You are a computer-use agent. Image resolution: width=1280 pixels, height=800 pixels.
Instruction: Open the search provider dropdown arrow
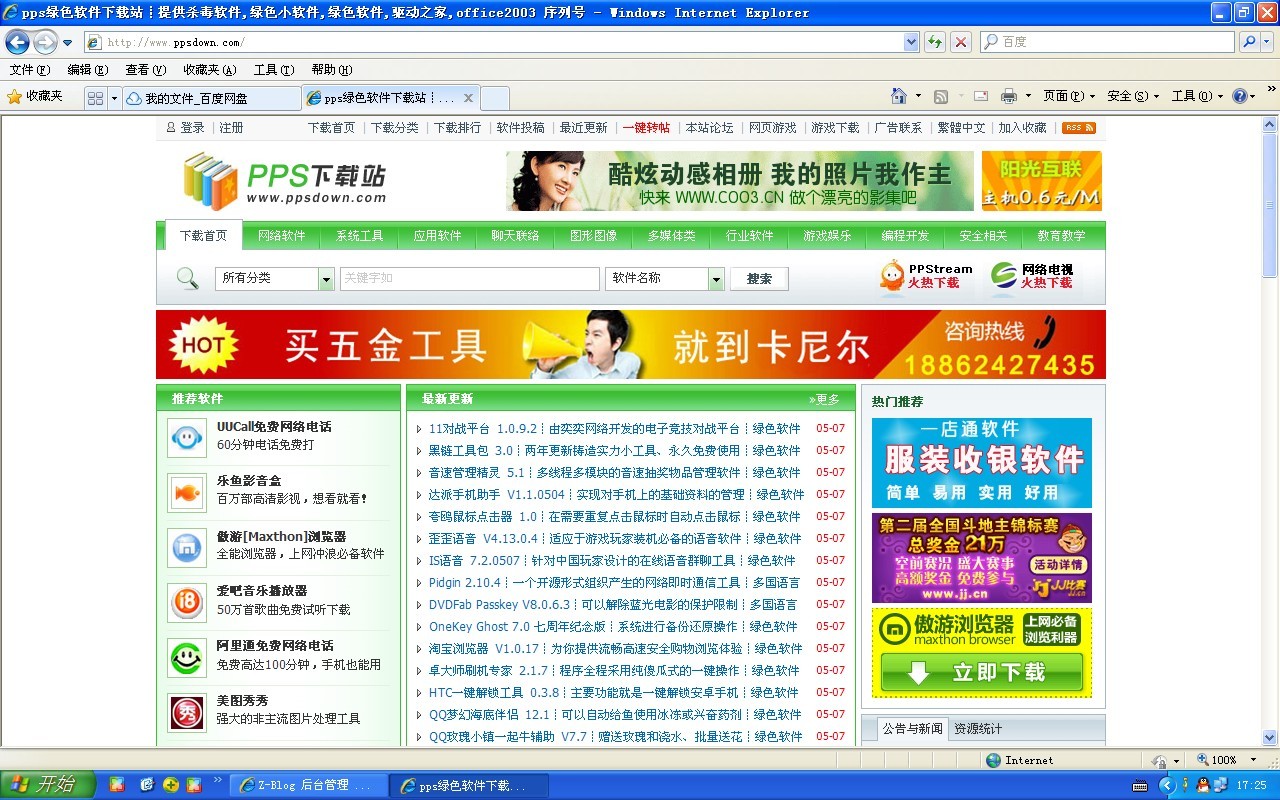pyautogui.click(x=1268, y=42)
